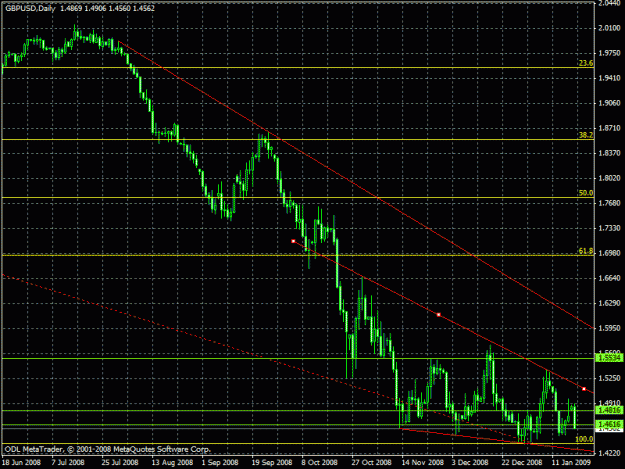The width and height of the screenshot is (625, 469).
Task: Click the 8 Oct 2008 date label
Action: pos(319,462)
